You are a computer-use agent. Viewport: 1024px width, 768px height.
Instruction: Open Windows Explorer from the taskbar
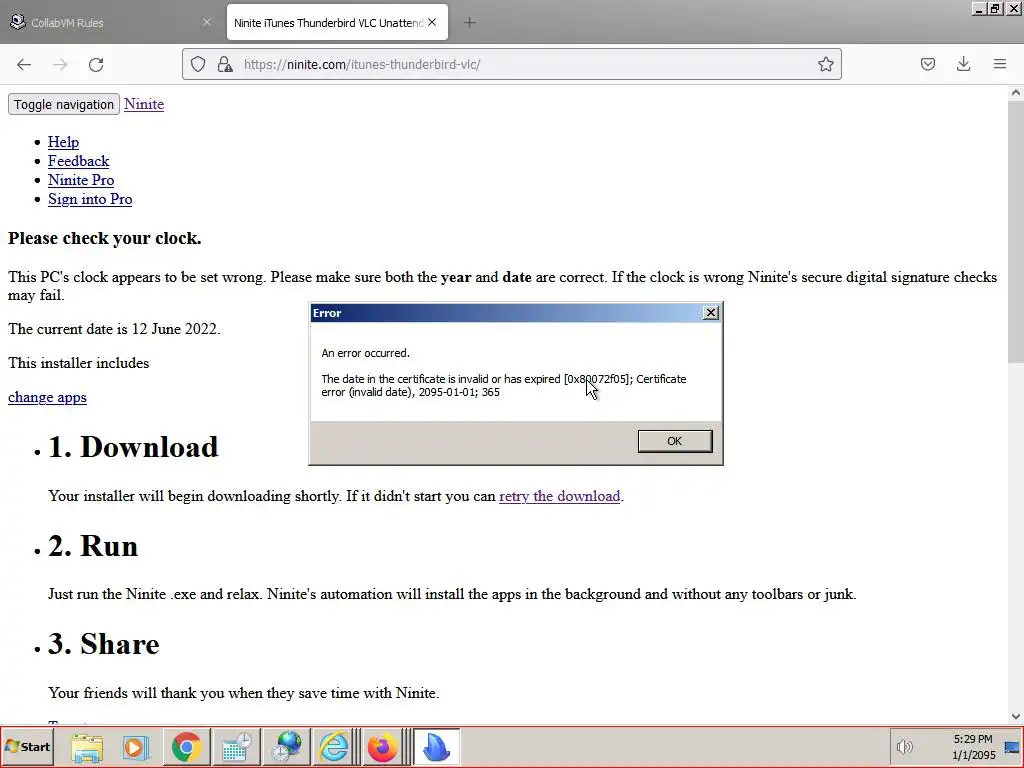click(x=87, y=747)
